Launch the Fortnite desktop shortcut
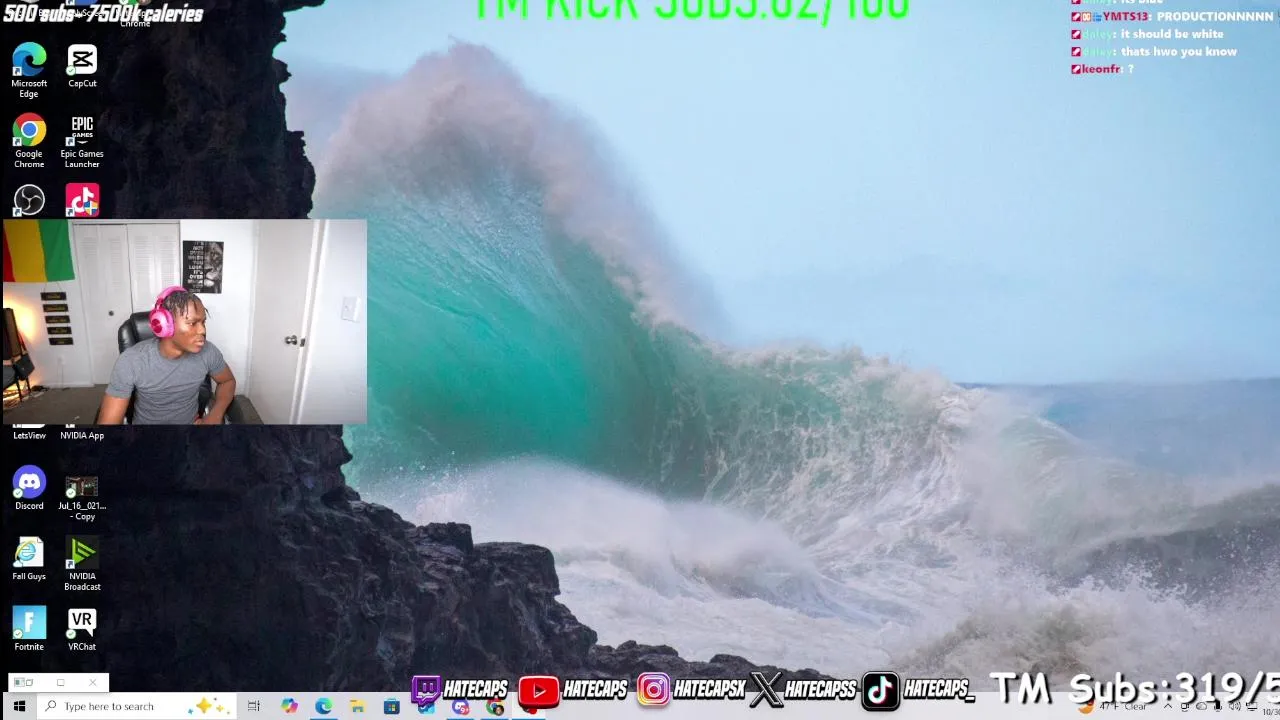 (29, 630)
